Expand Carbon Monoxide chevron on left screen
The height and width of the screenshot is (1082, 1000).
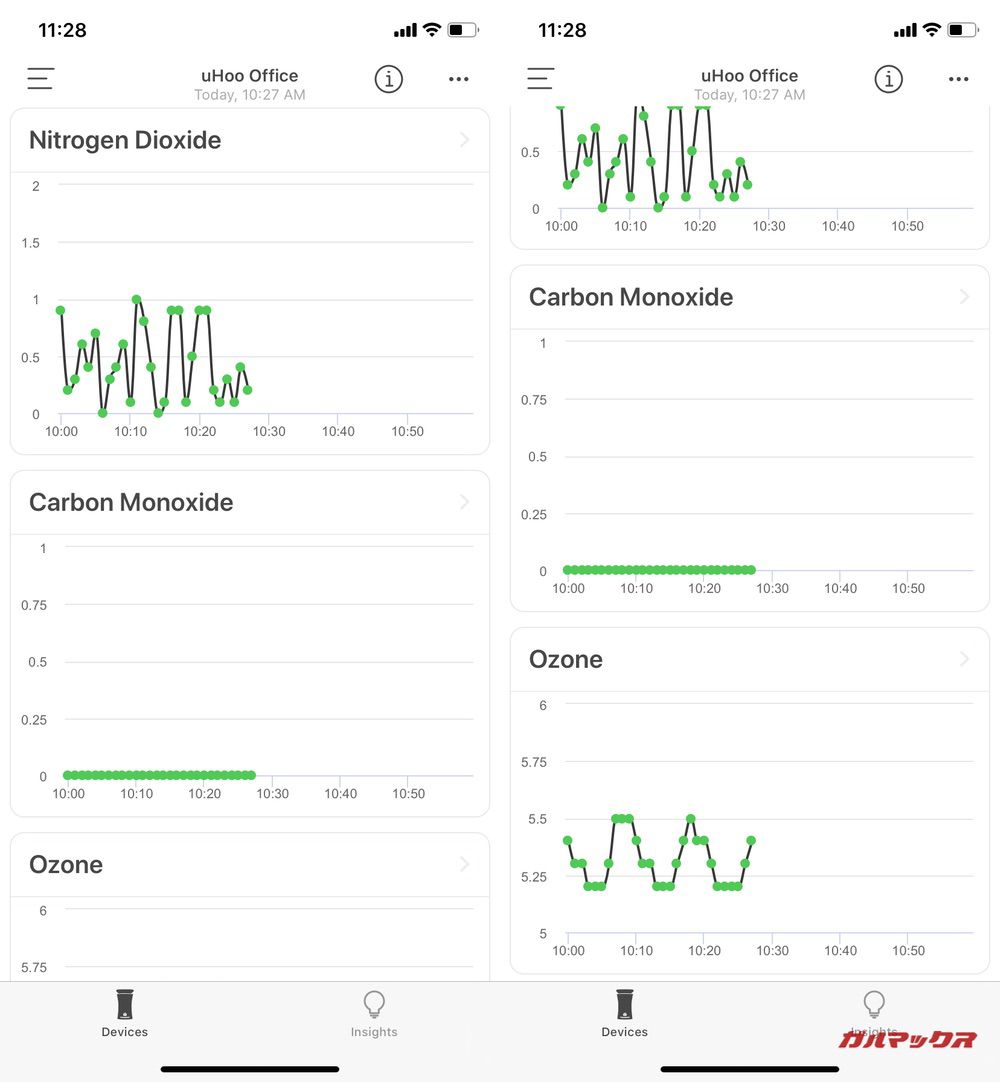click(464, 502)
